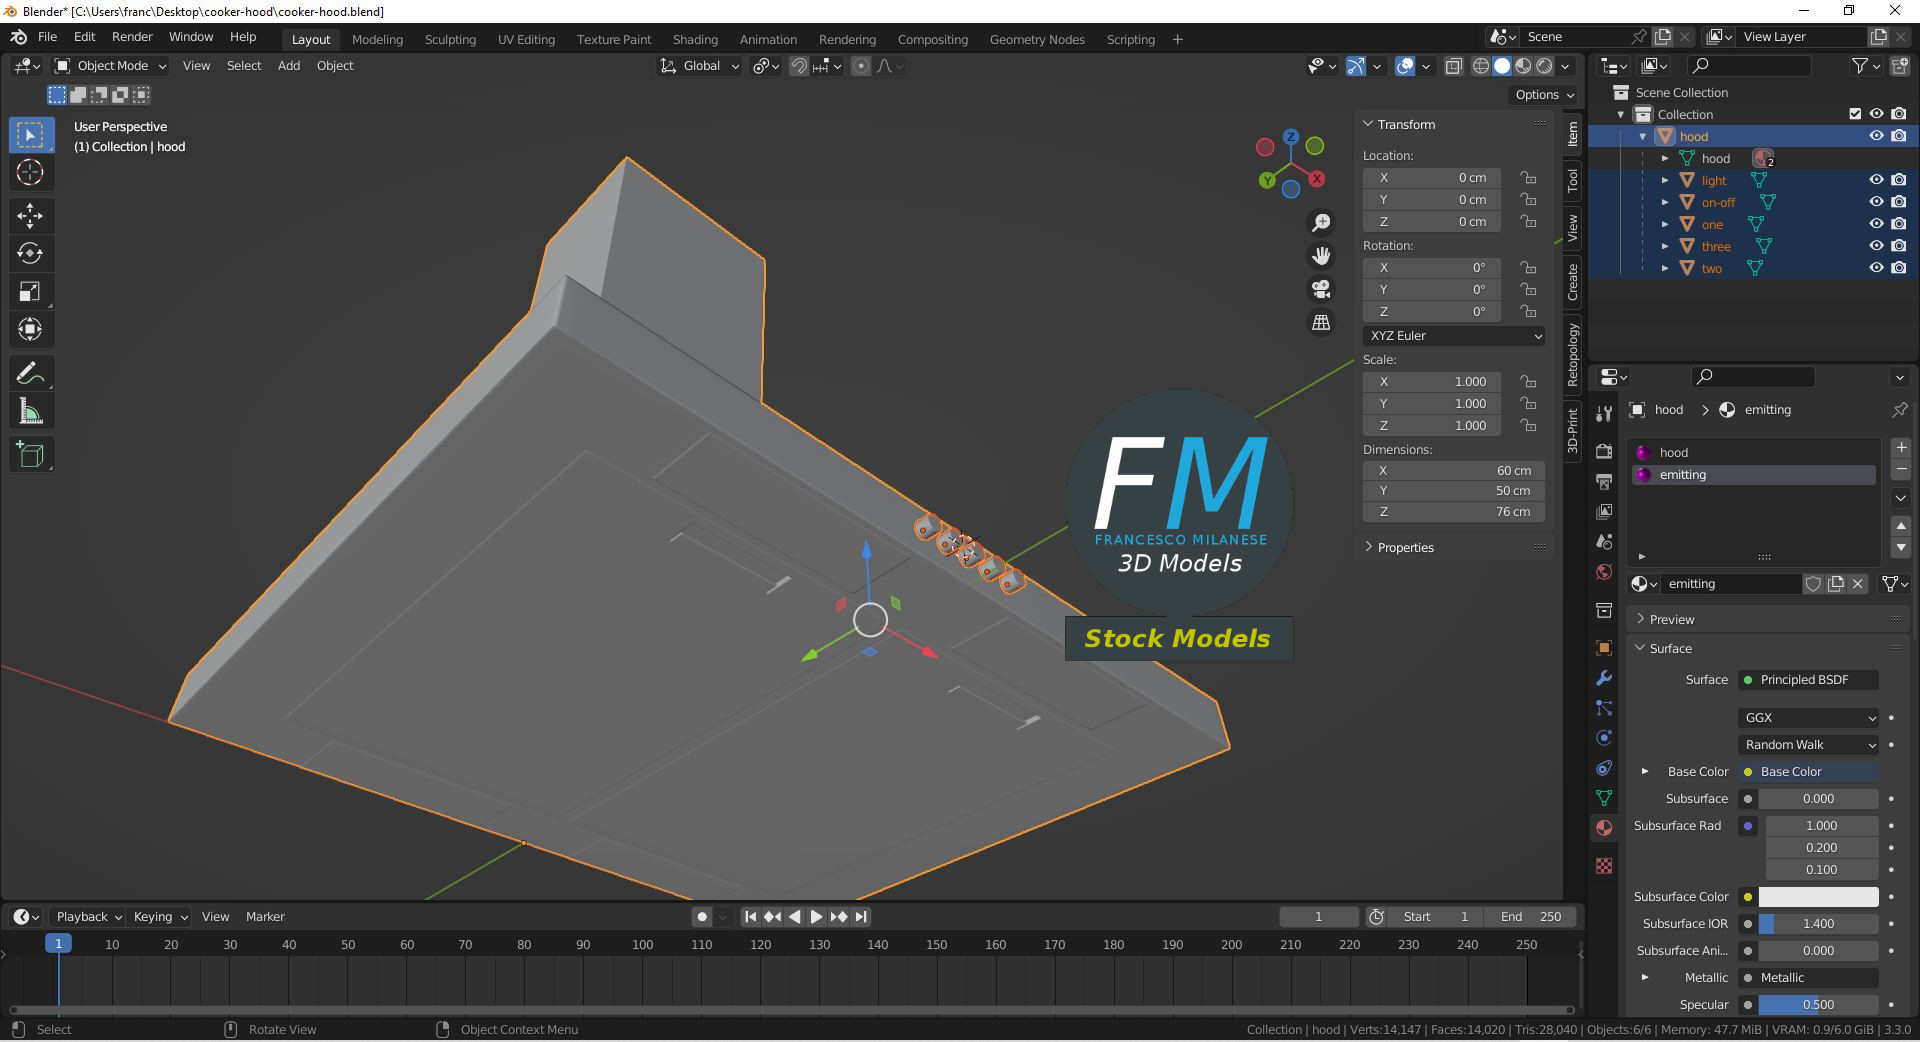Adjust the Specular 0.500 slider
The width and height of the screenshot is (1920, 1042).
coord(1819,1005)
